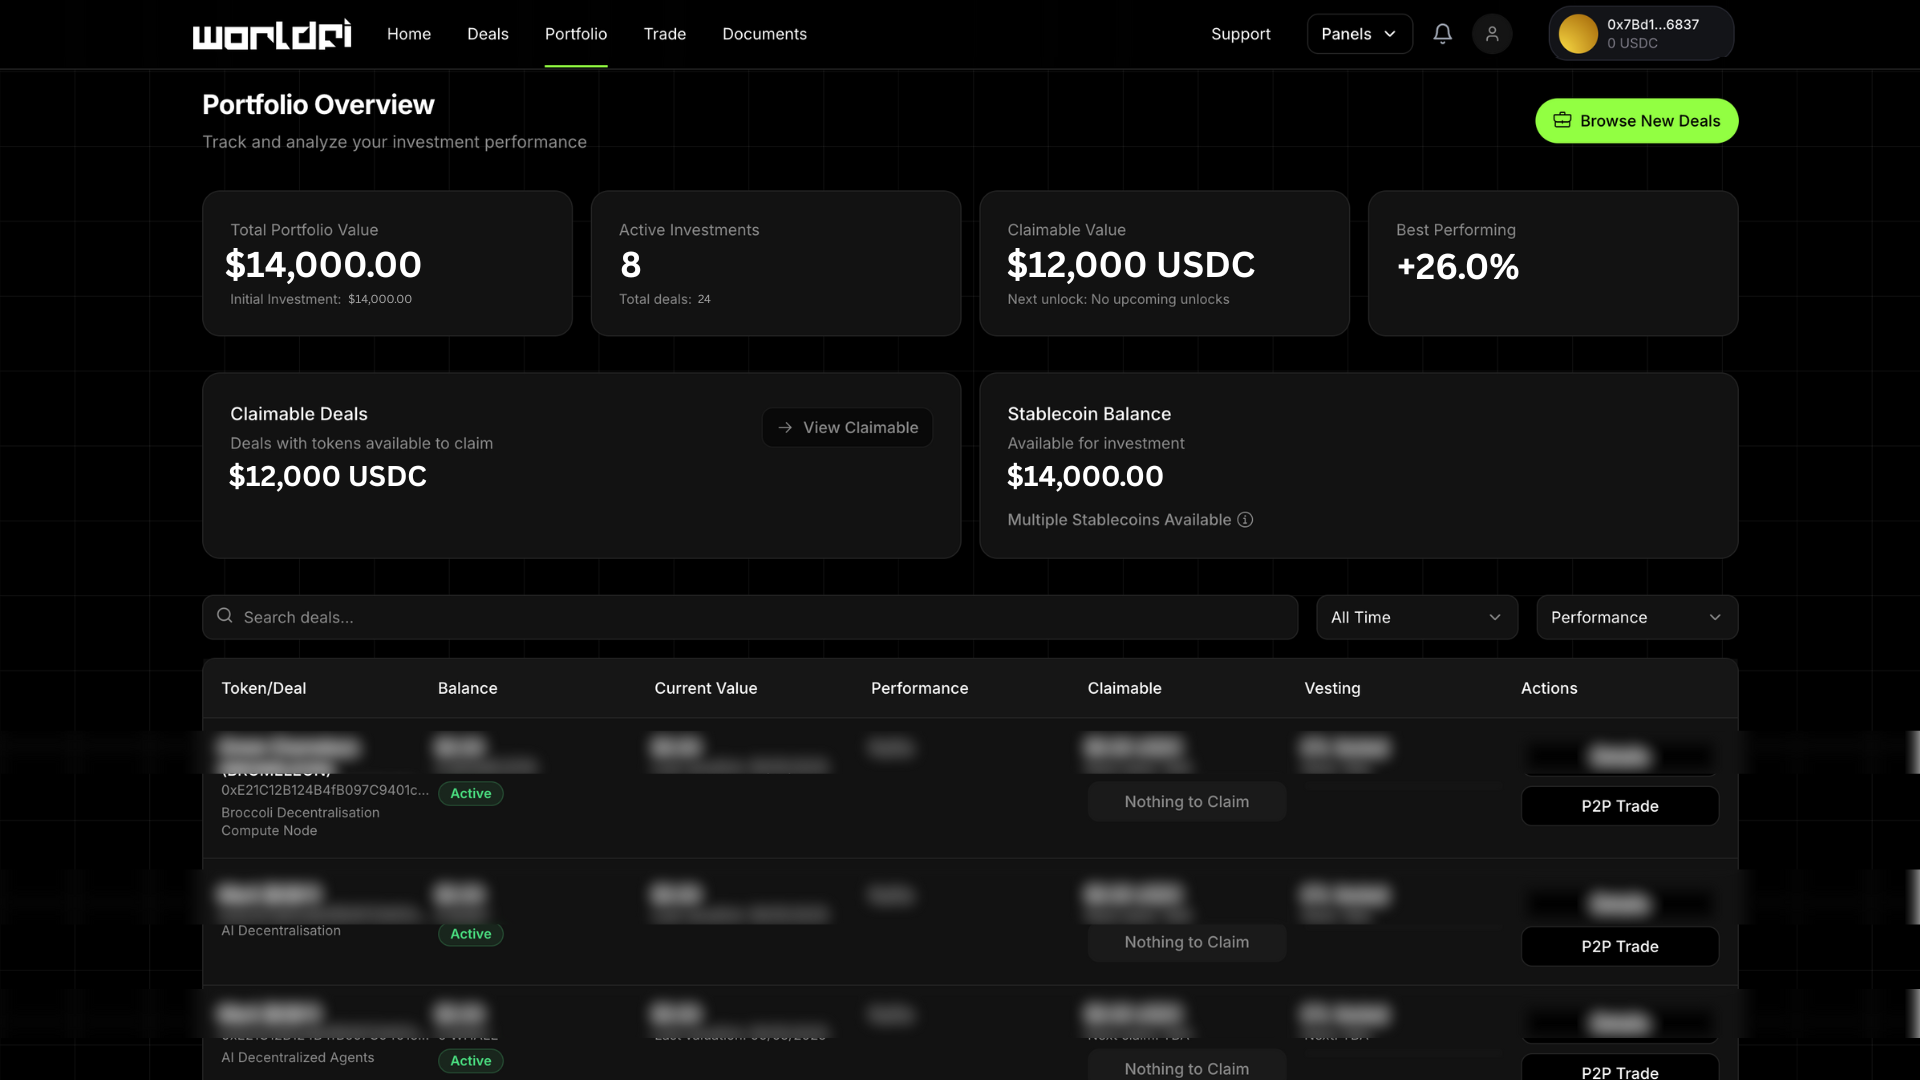Click the briefcase icon on Browse New Deals

[x=1562, y=121]
